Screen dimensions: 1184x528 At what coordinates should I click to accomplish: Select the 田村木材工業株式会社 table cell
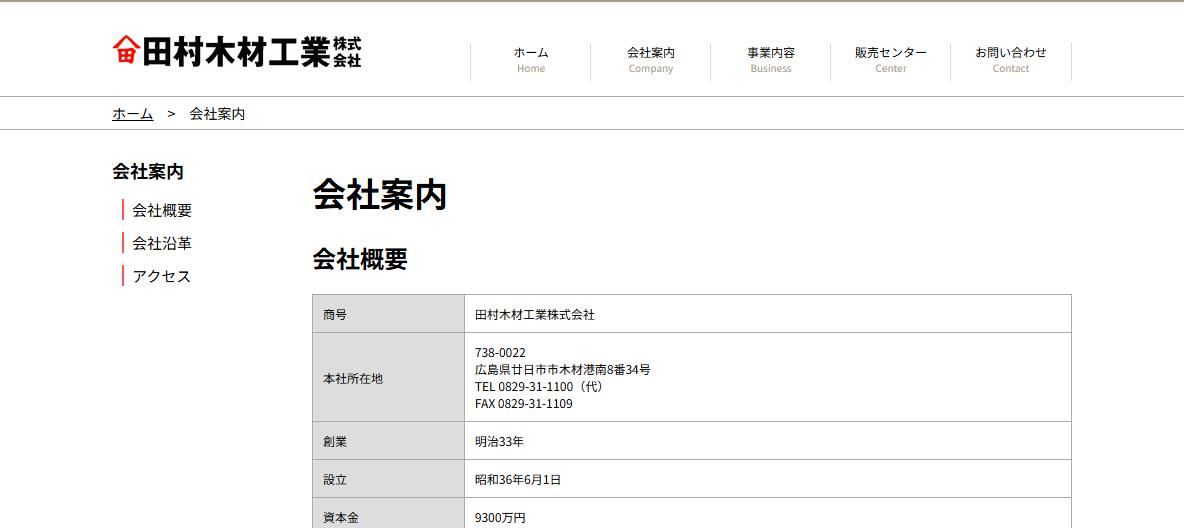(x=768, y=314)
